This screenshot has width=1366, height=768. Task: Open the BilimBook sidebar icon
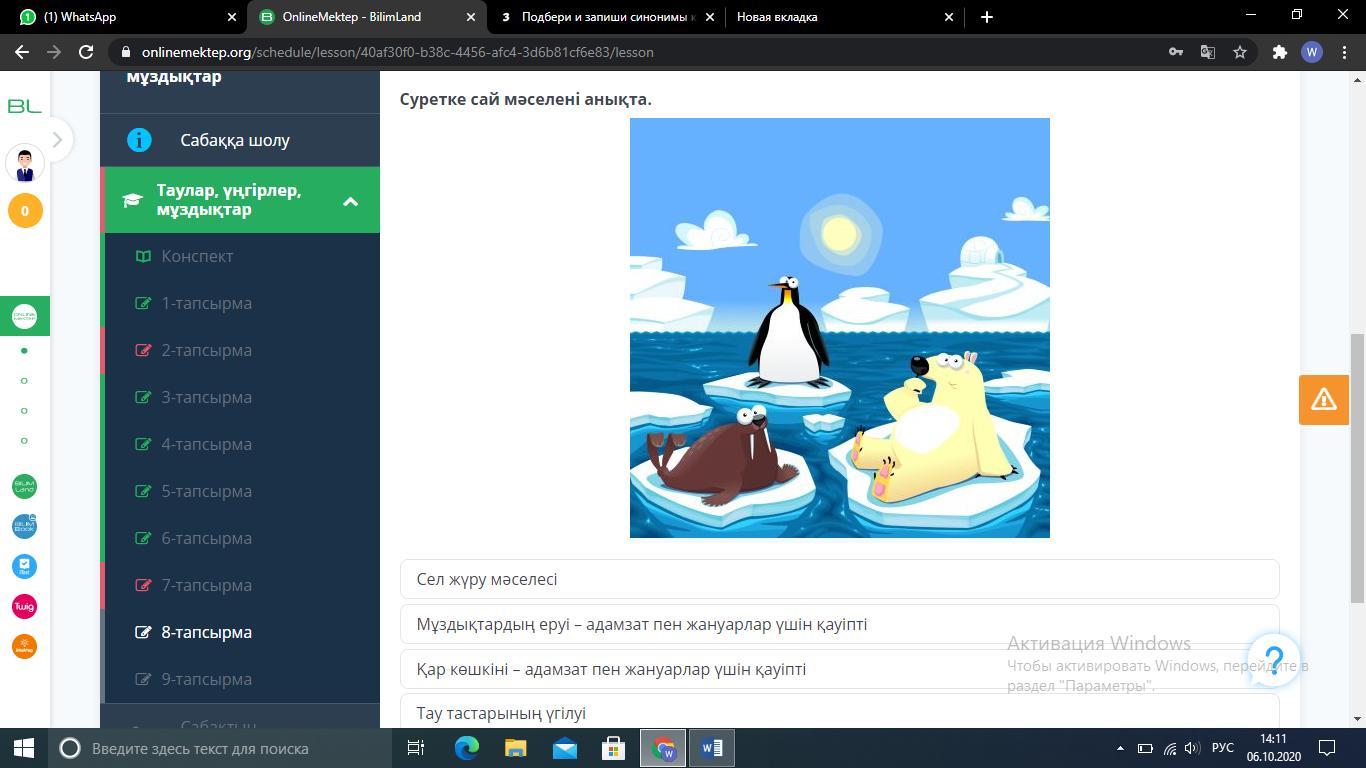(x=24, y=527)
